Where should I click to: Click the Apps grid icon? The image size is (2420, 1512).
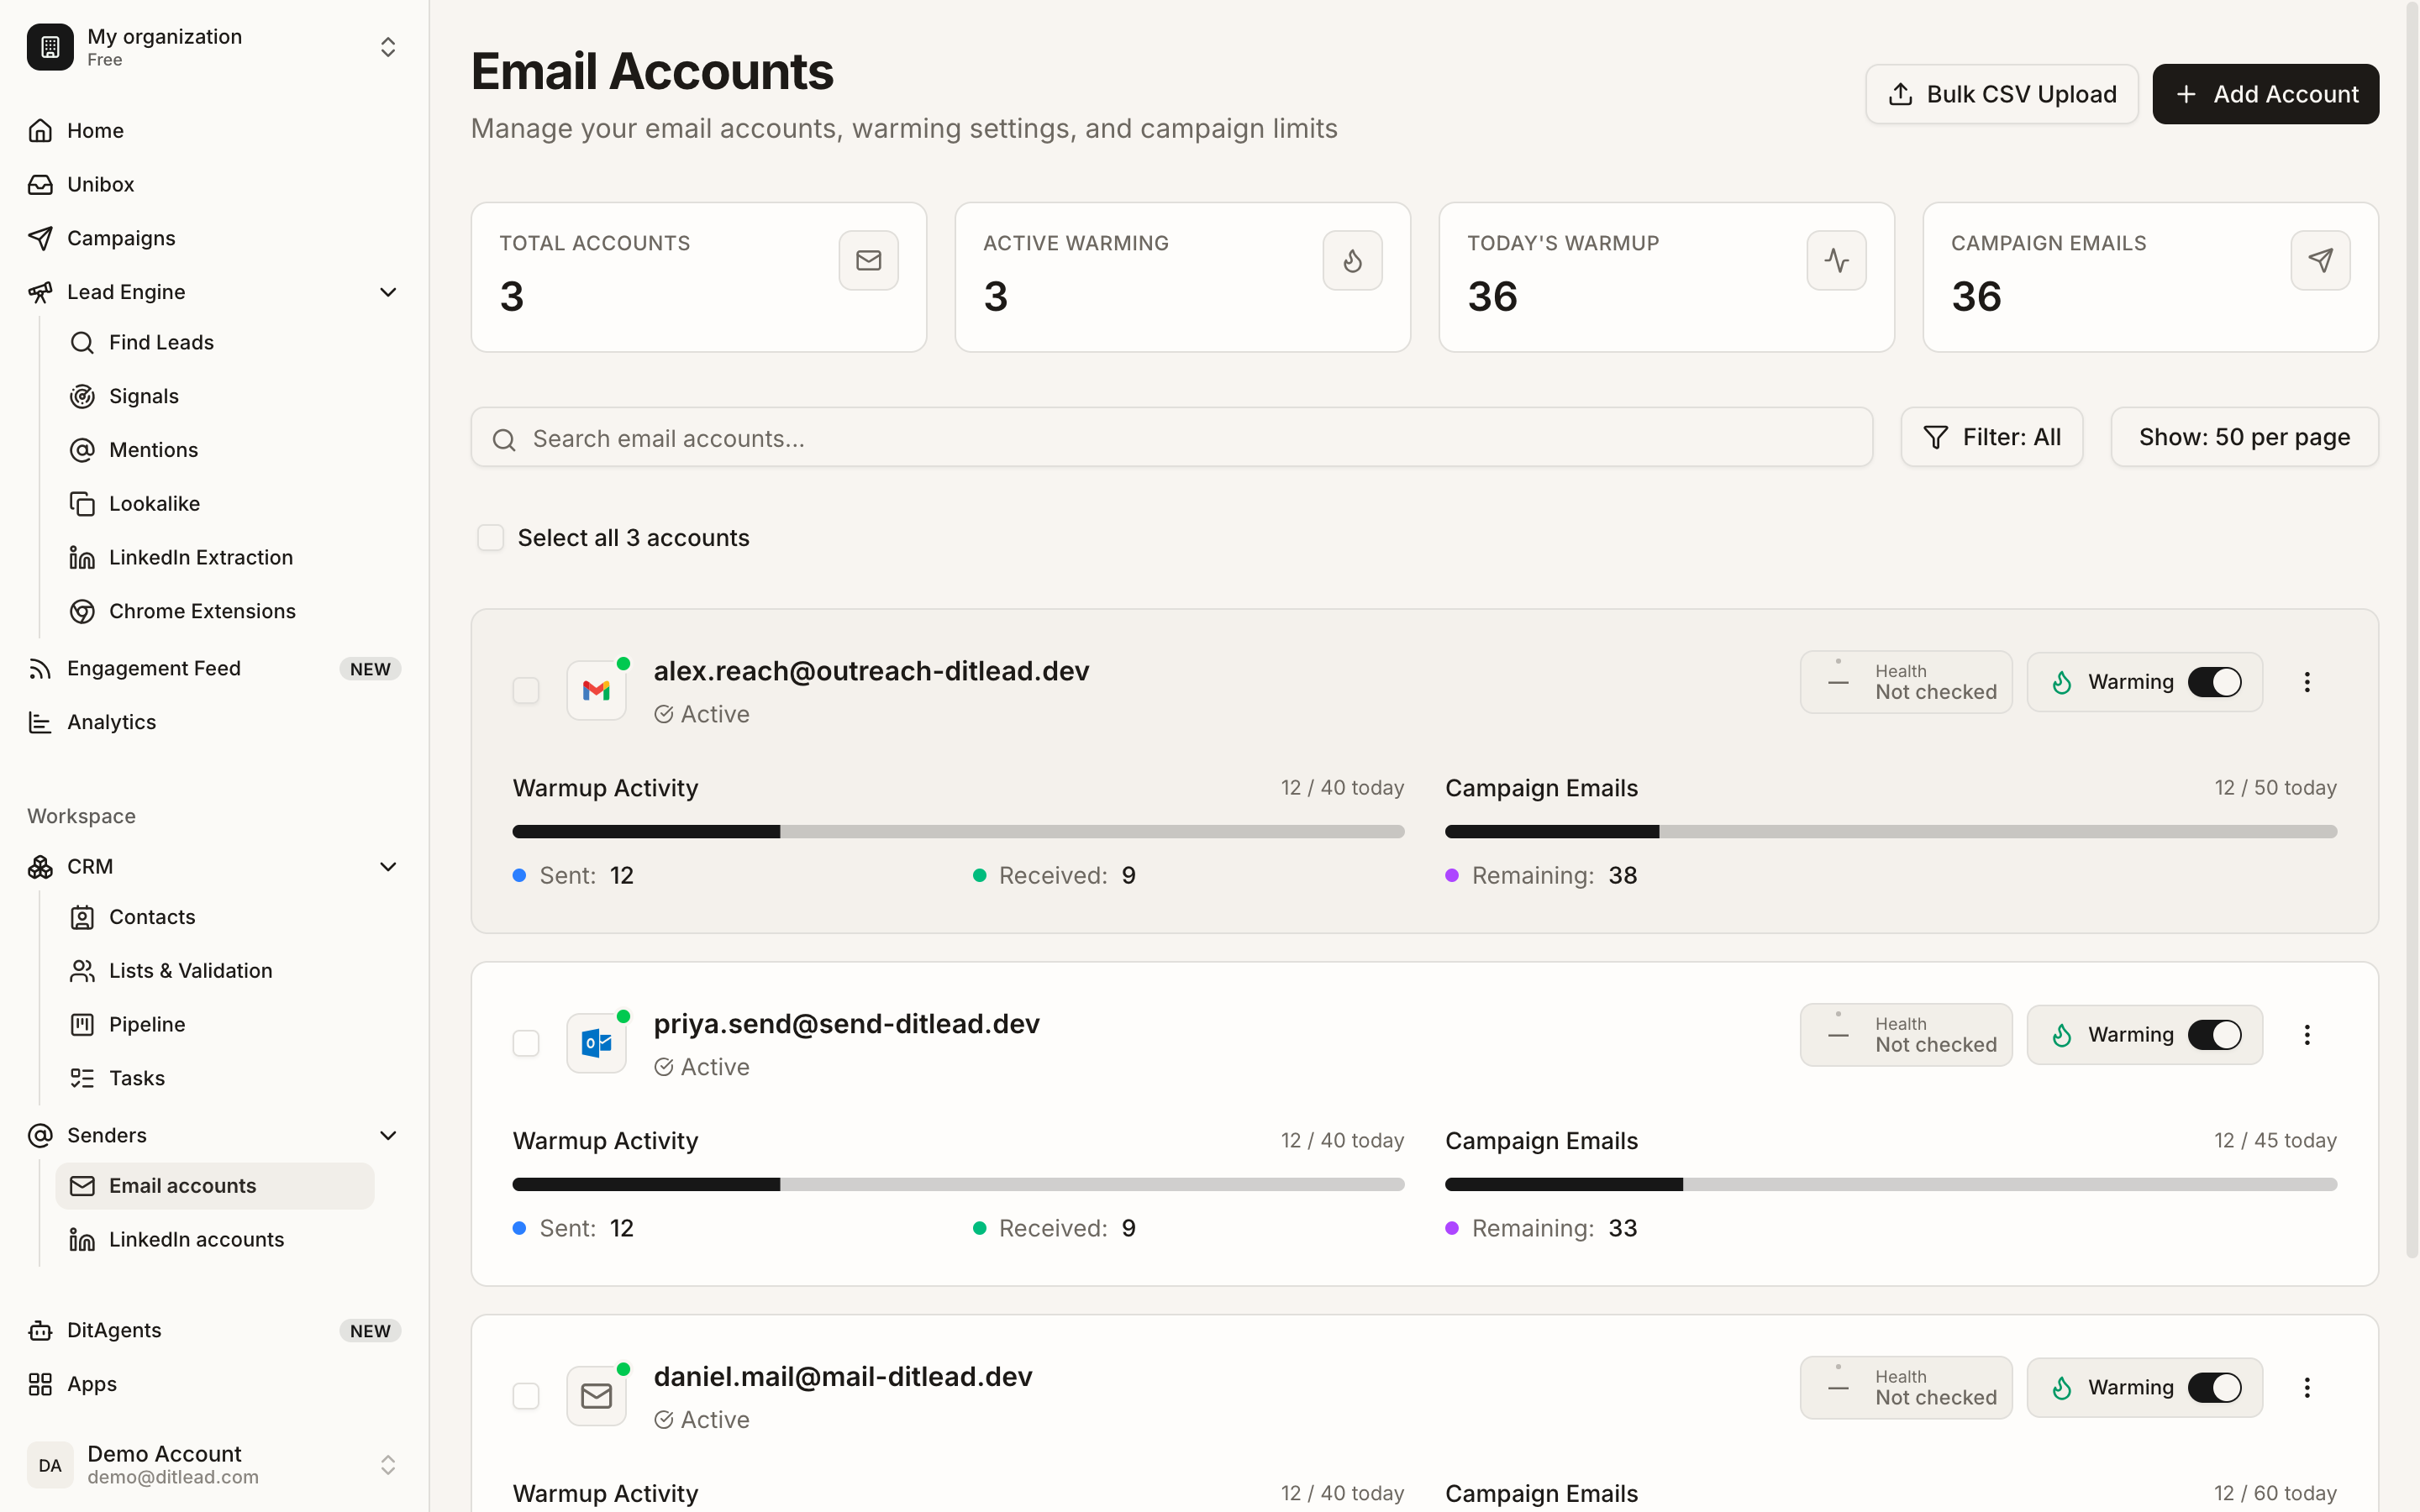click(40, 1385)
